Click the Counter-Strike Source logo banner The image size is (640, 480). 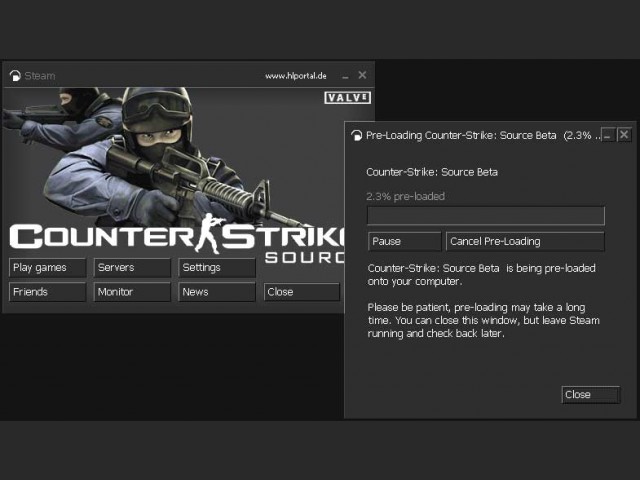point(177,241)
